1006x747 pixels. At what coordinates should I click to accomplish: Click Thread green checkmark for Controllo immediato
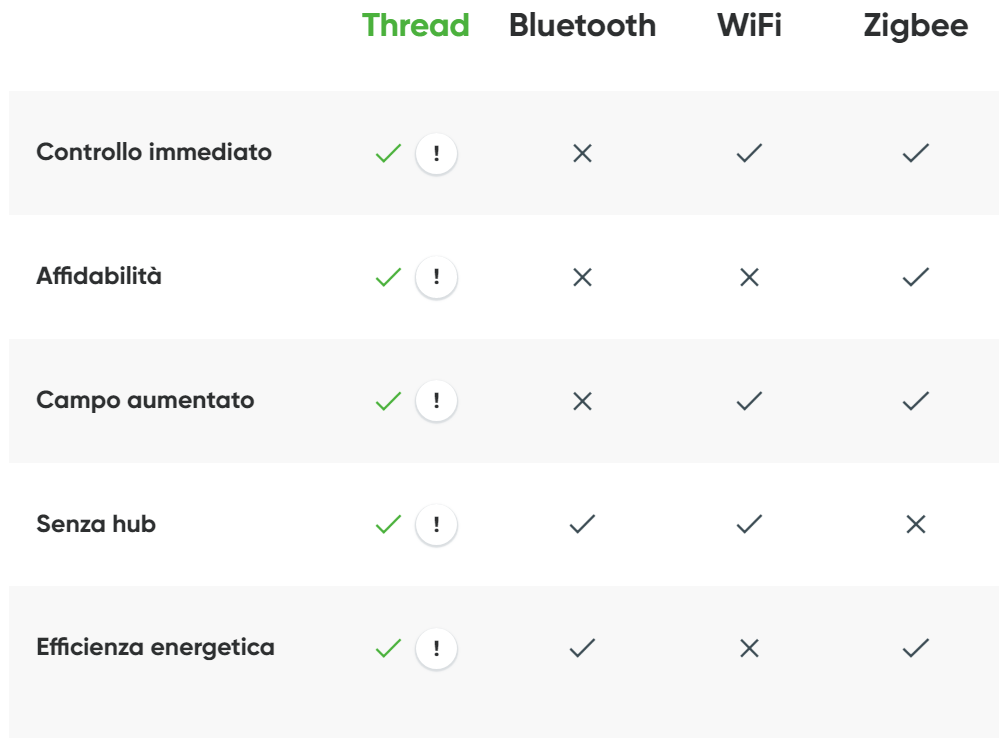(x=388, y=154)
